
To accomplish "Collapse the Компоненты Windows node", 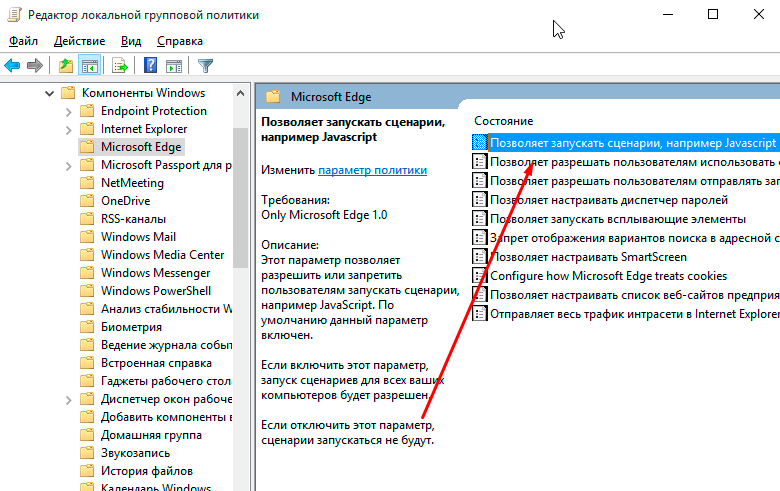I will (x=49, y=93).
